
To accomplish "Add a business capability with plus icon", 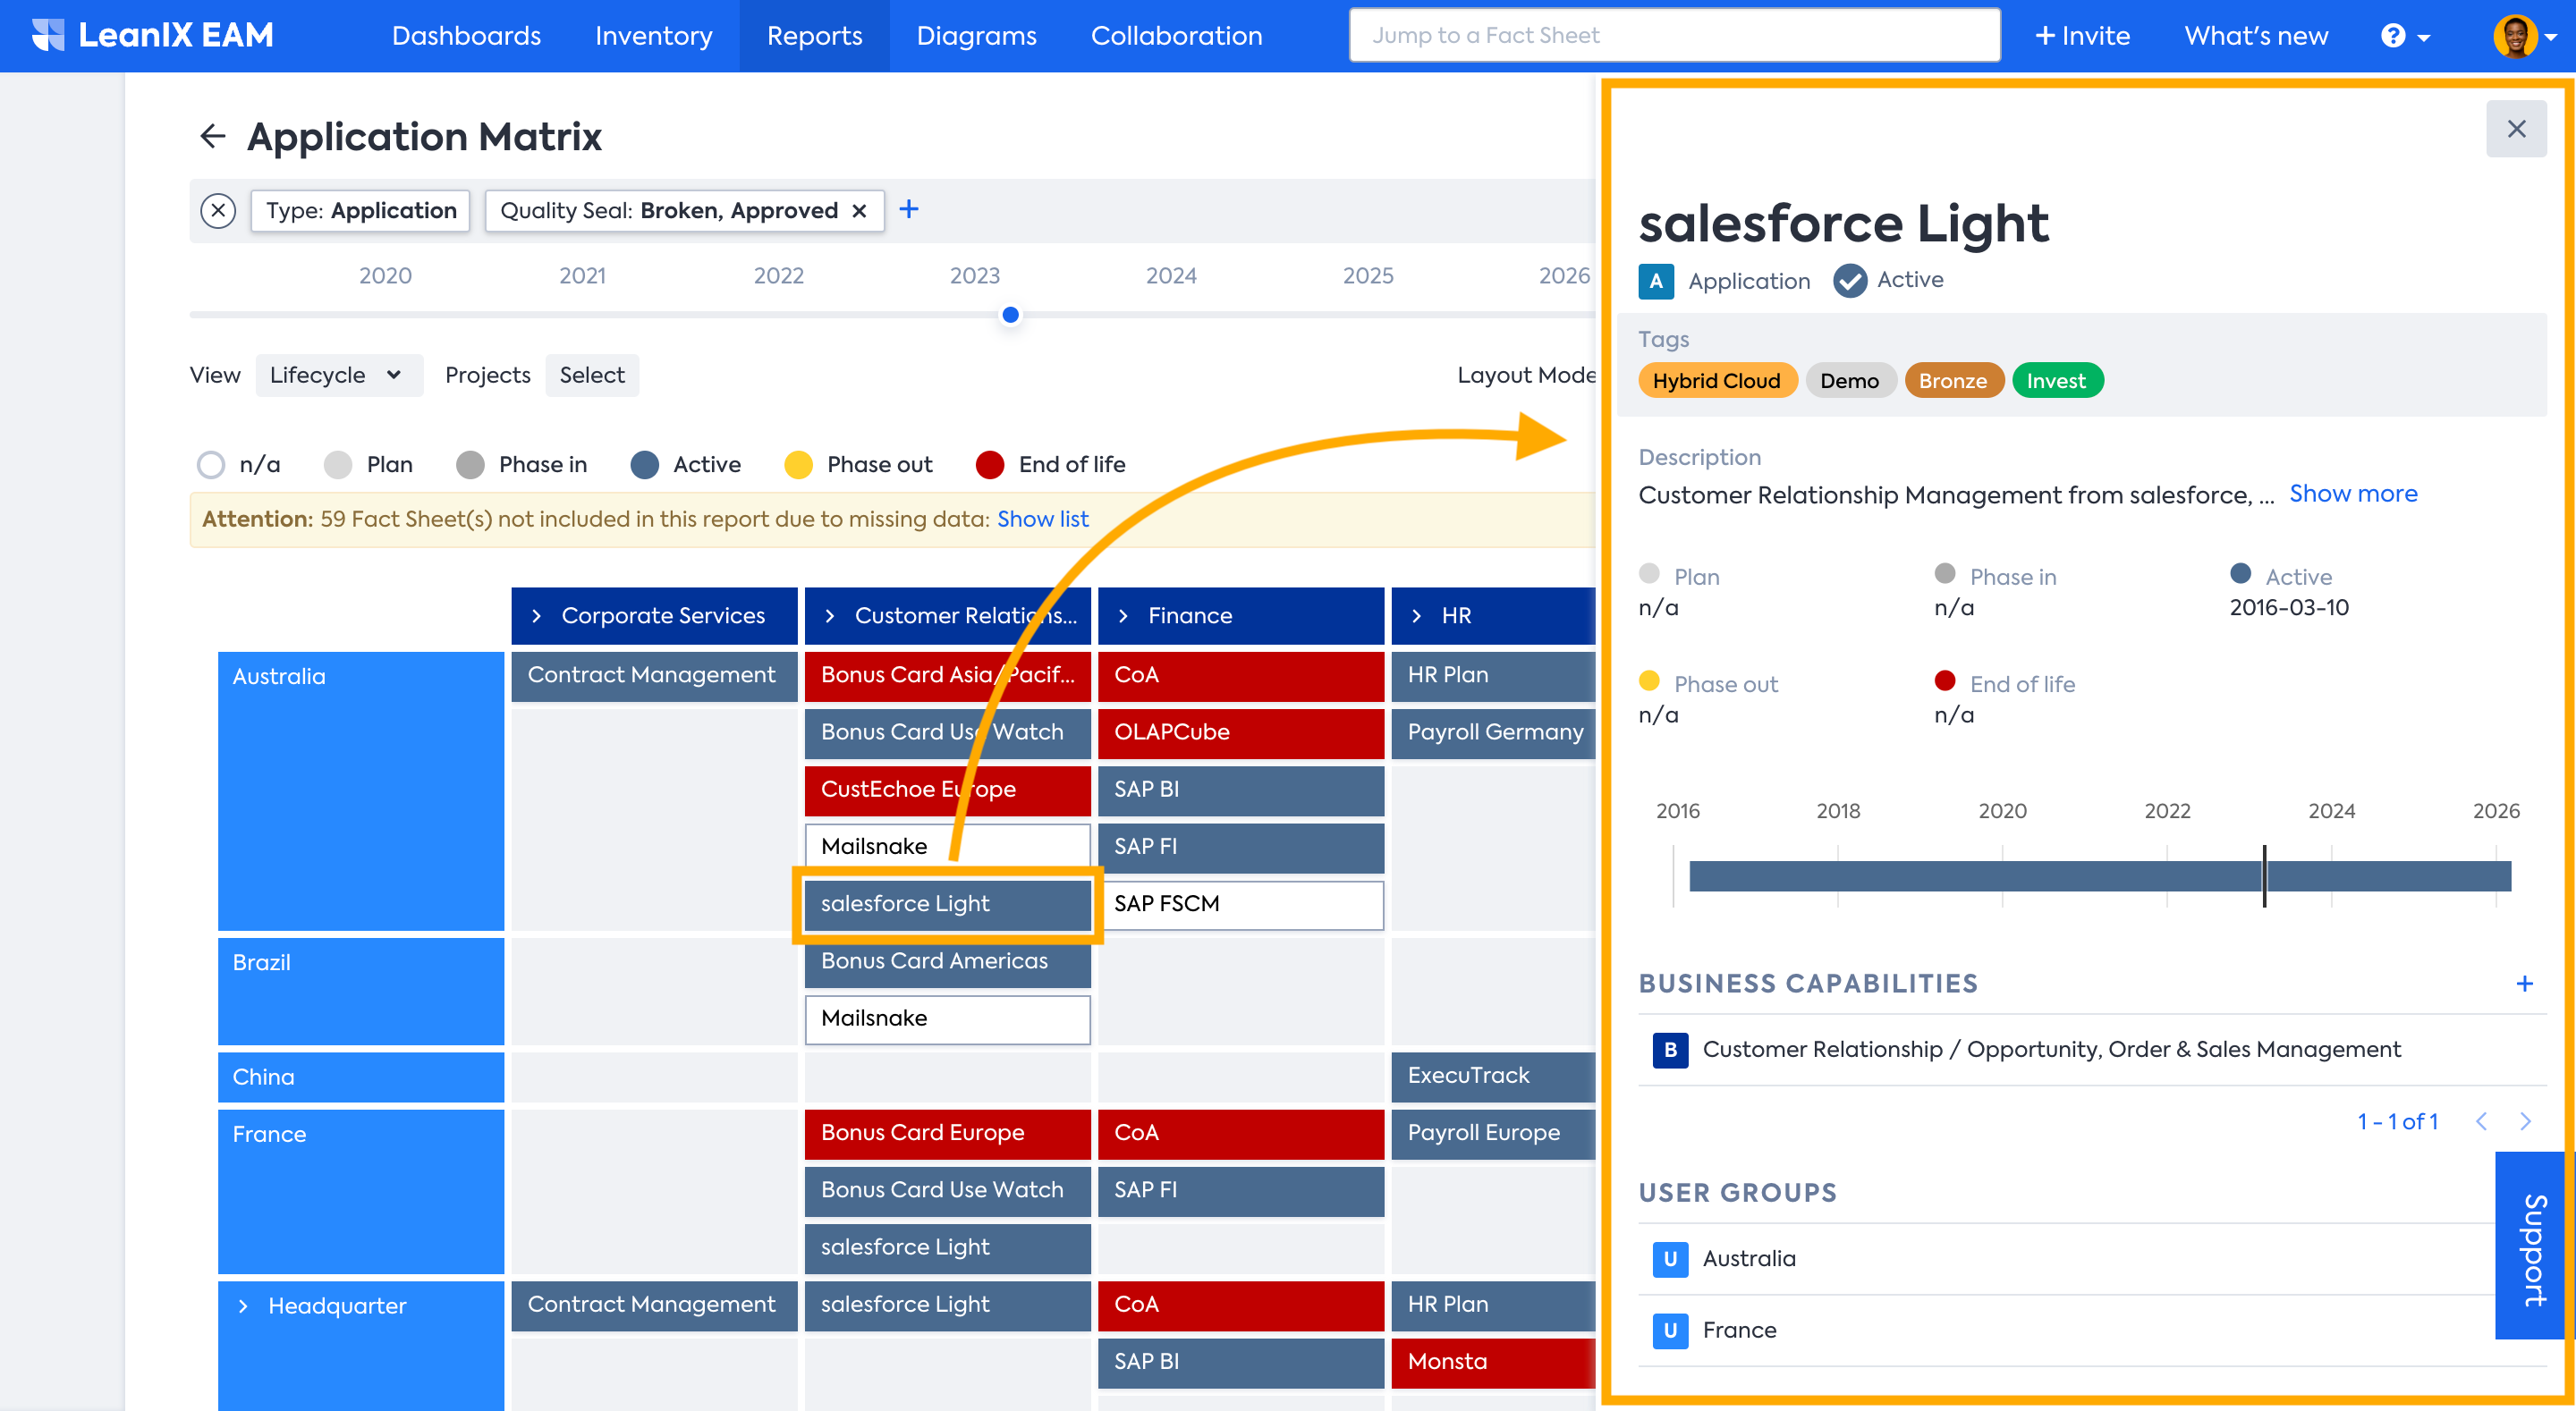I will tap(2524, 984).
